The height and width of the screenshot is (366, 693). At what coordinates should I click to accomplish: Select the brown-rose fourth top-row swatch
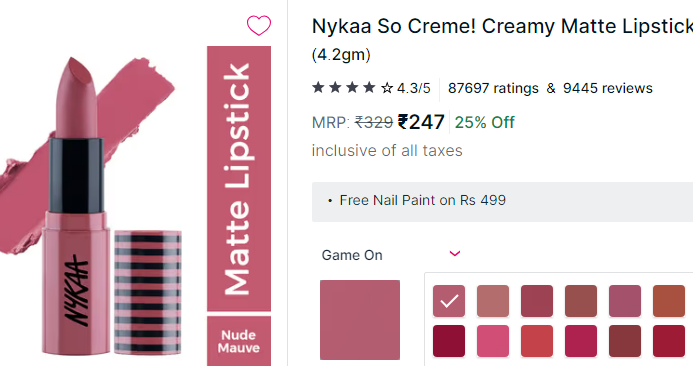click(x=581, y=301)
